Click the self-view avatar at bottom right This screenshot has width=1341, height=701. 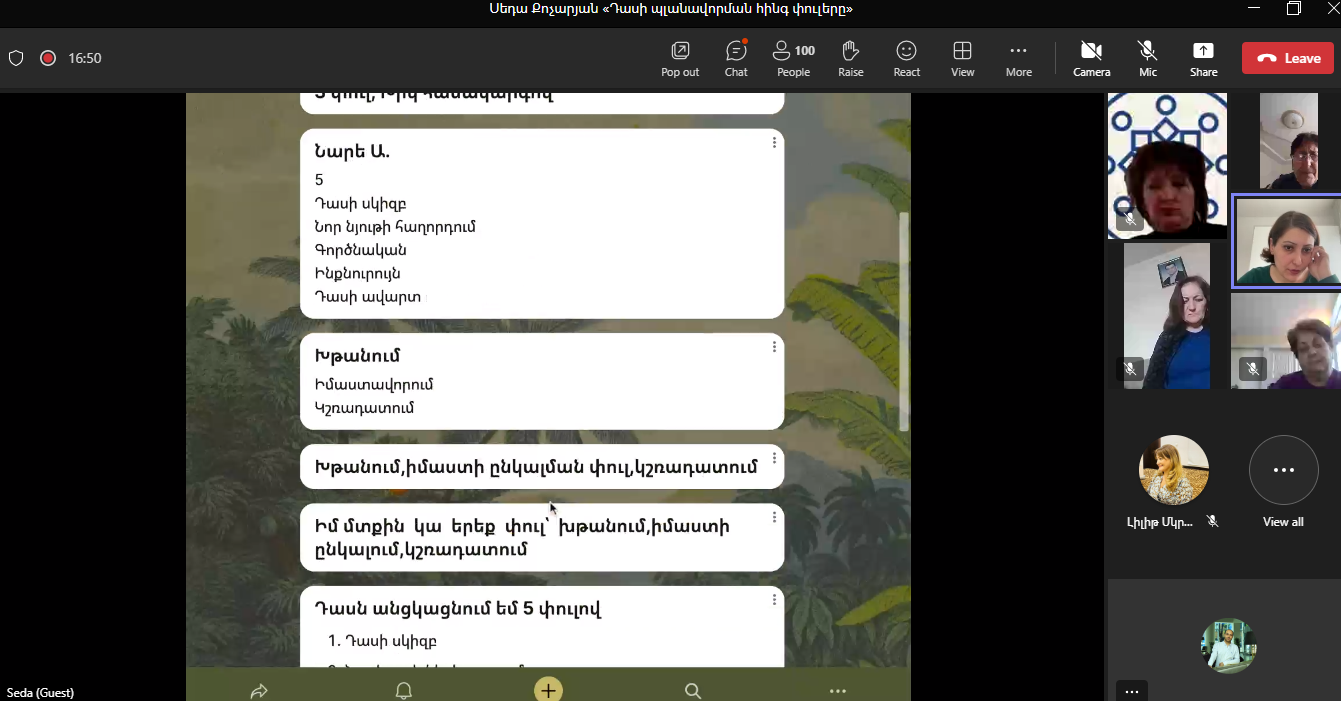point(1228,645)
